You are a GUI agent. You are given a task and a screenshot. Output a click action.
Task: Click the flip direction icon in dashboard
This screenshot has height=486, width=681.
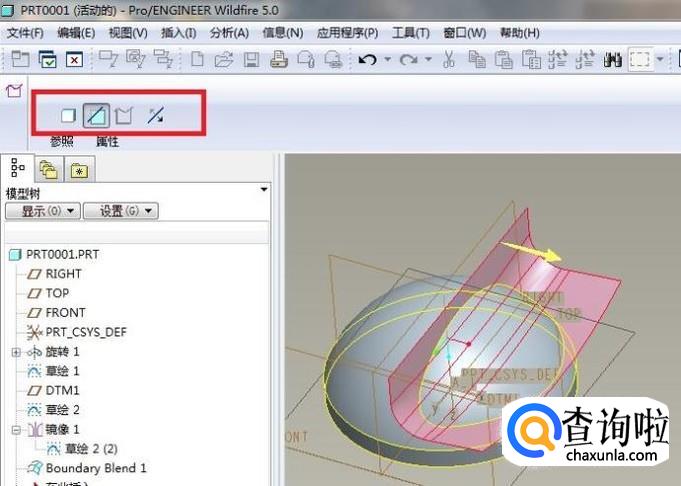[155, 116]
